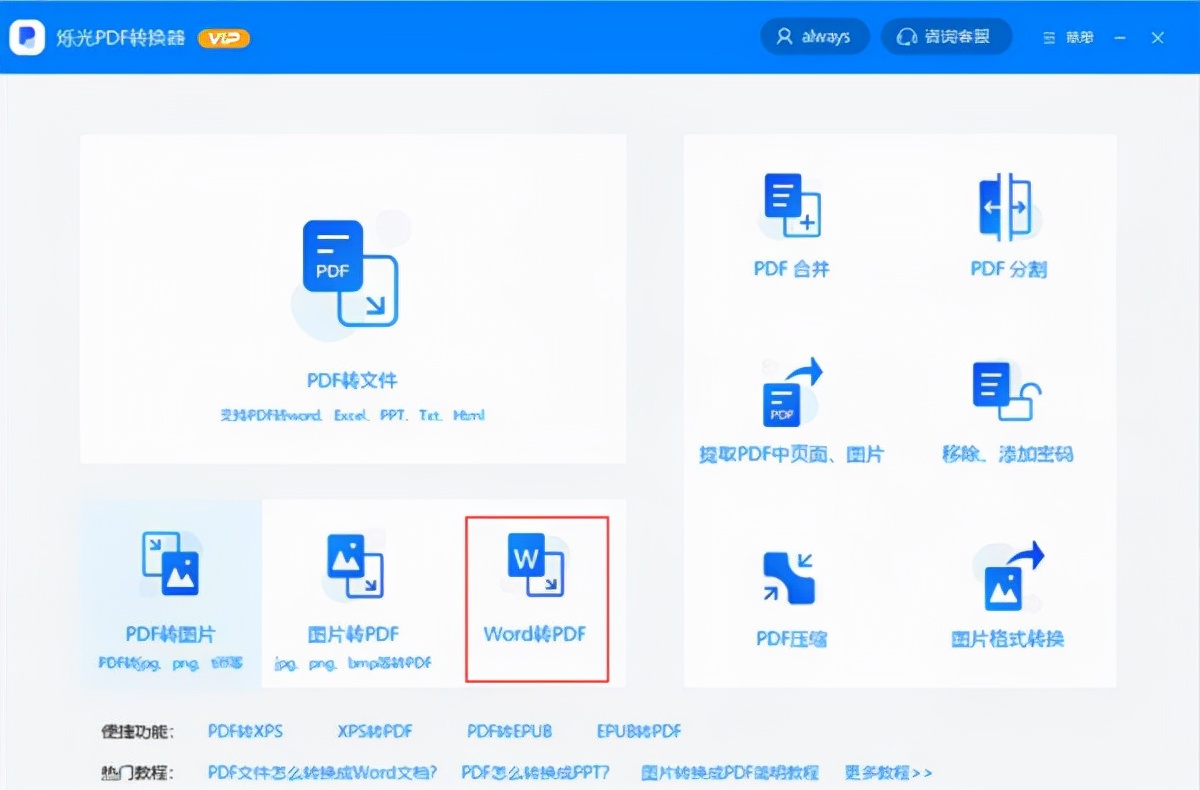Screen dimensions: 1200x790
Task: Open the EPUB转PDF quick function
Action: 638,731
